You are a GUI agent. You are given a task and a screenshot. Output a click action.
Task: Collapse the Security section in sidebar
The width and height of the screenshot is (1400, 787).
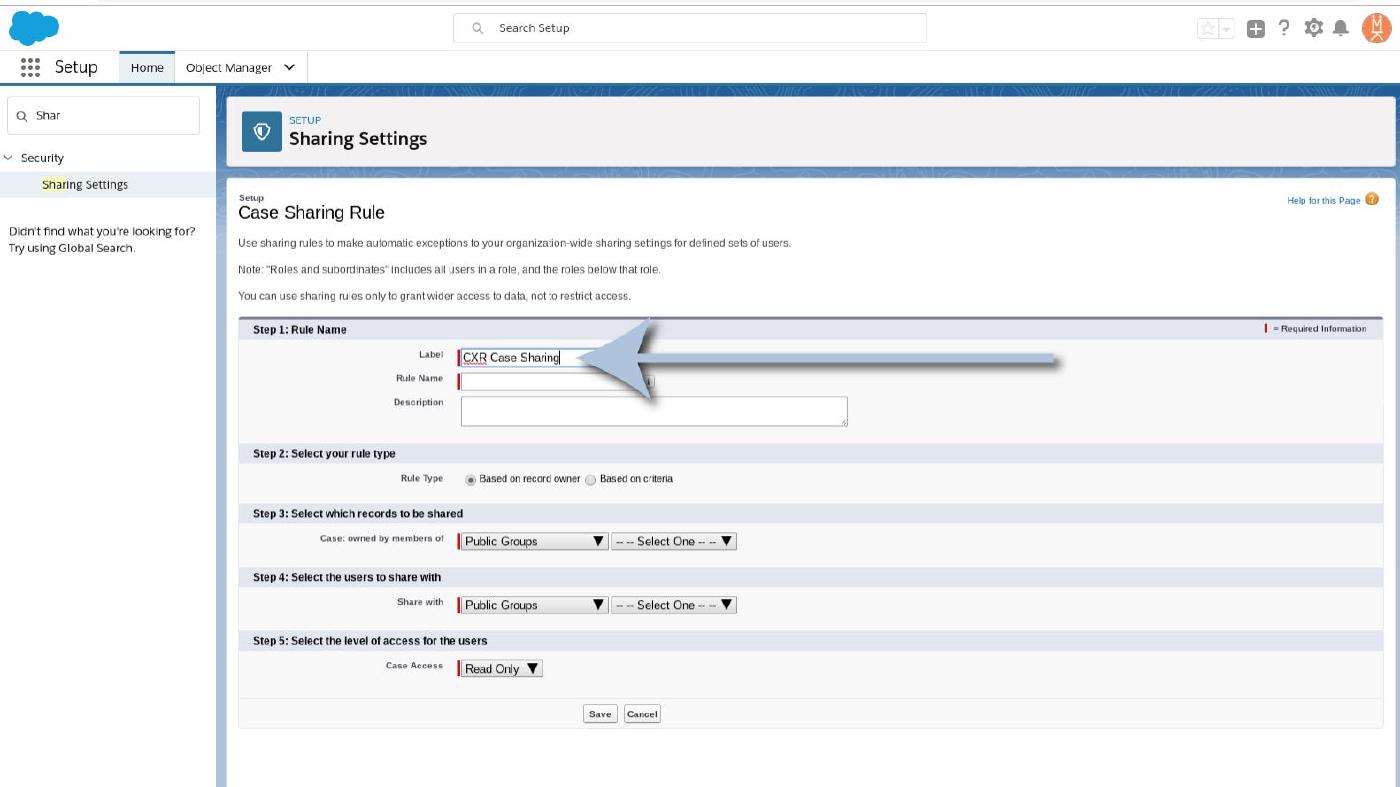[x=9, y=158]
